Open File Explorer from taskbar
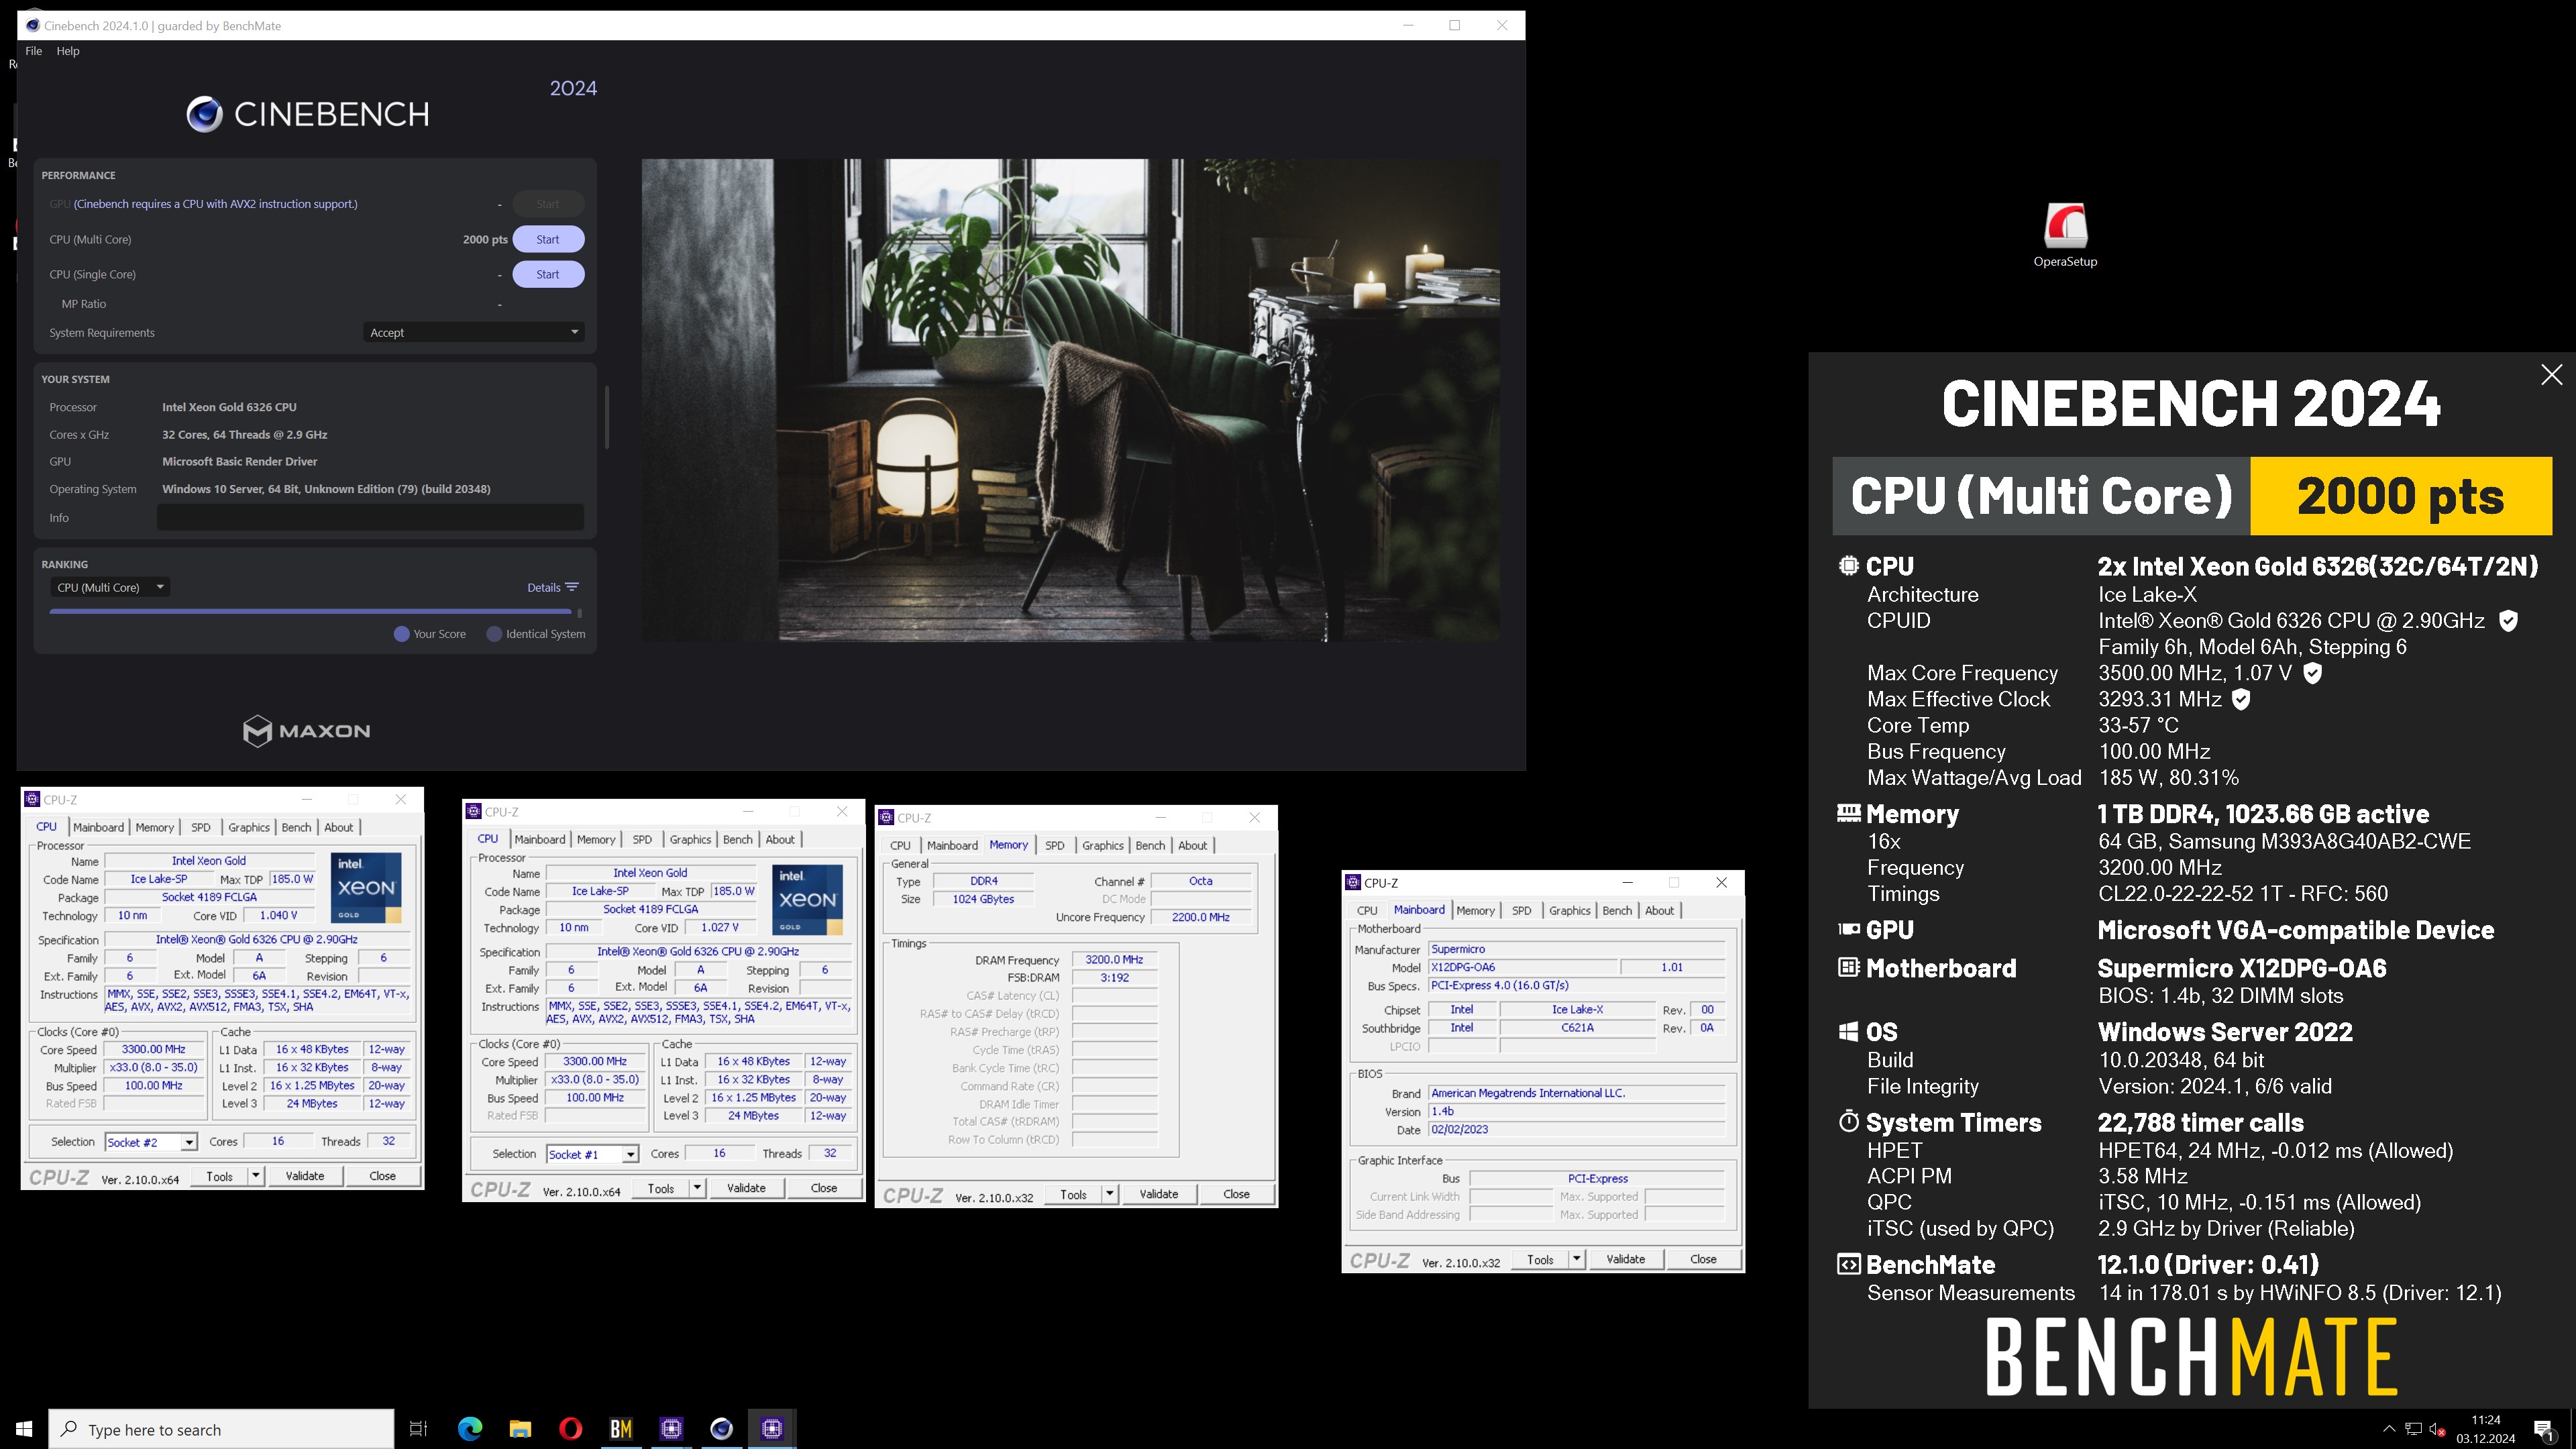This screenshot has width=2576, height=1449. tap(520, 1429)
